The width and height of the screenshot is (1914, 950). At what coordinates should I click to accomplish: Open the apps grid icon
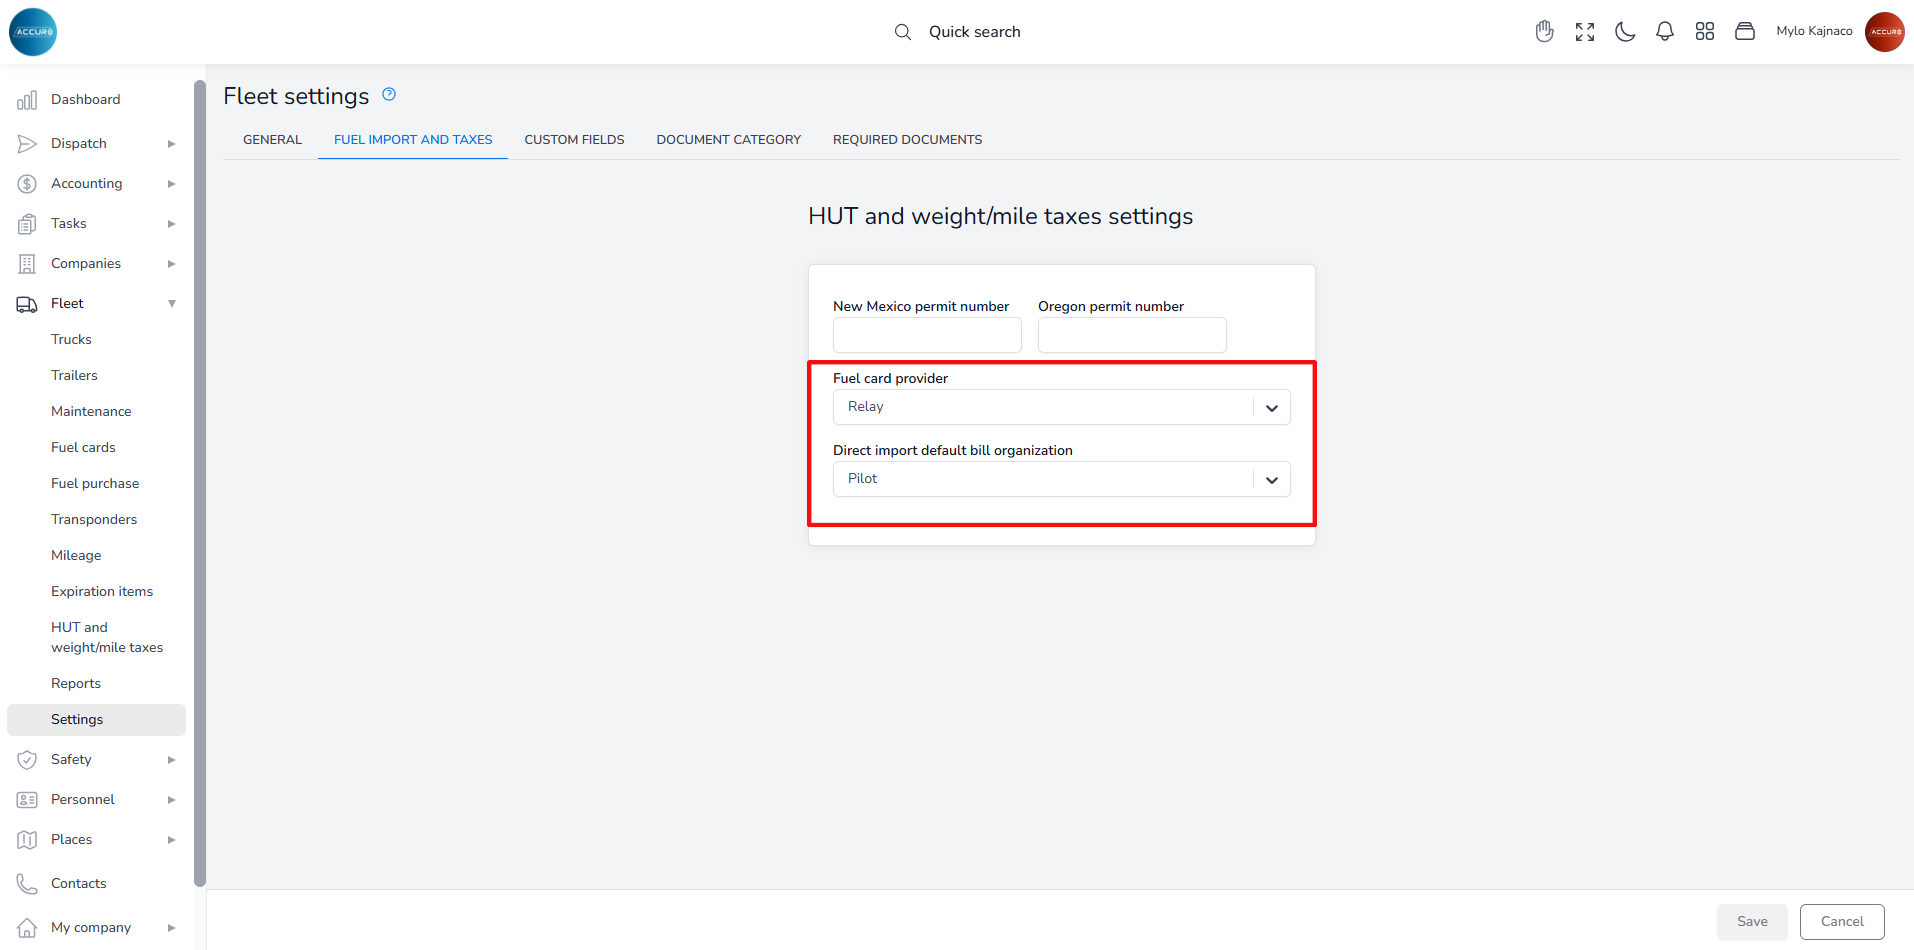[1705, 32]
